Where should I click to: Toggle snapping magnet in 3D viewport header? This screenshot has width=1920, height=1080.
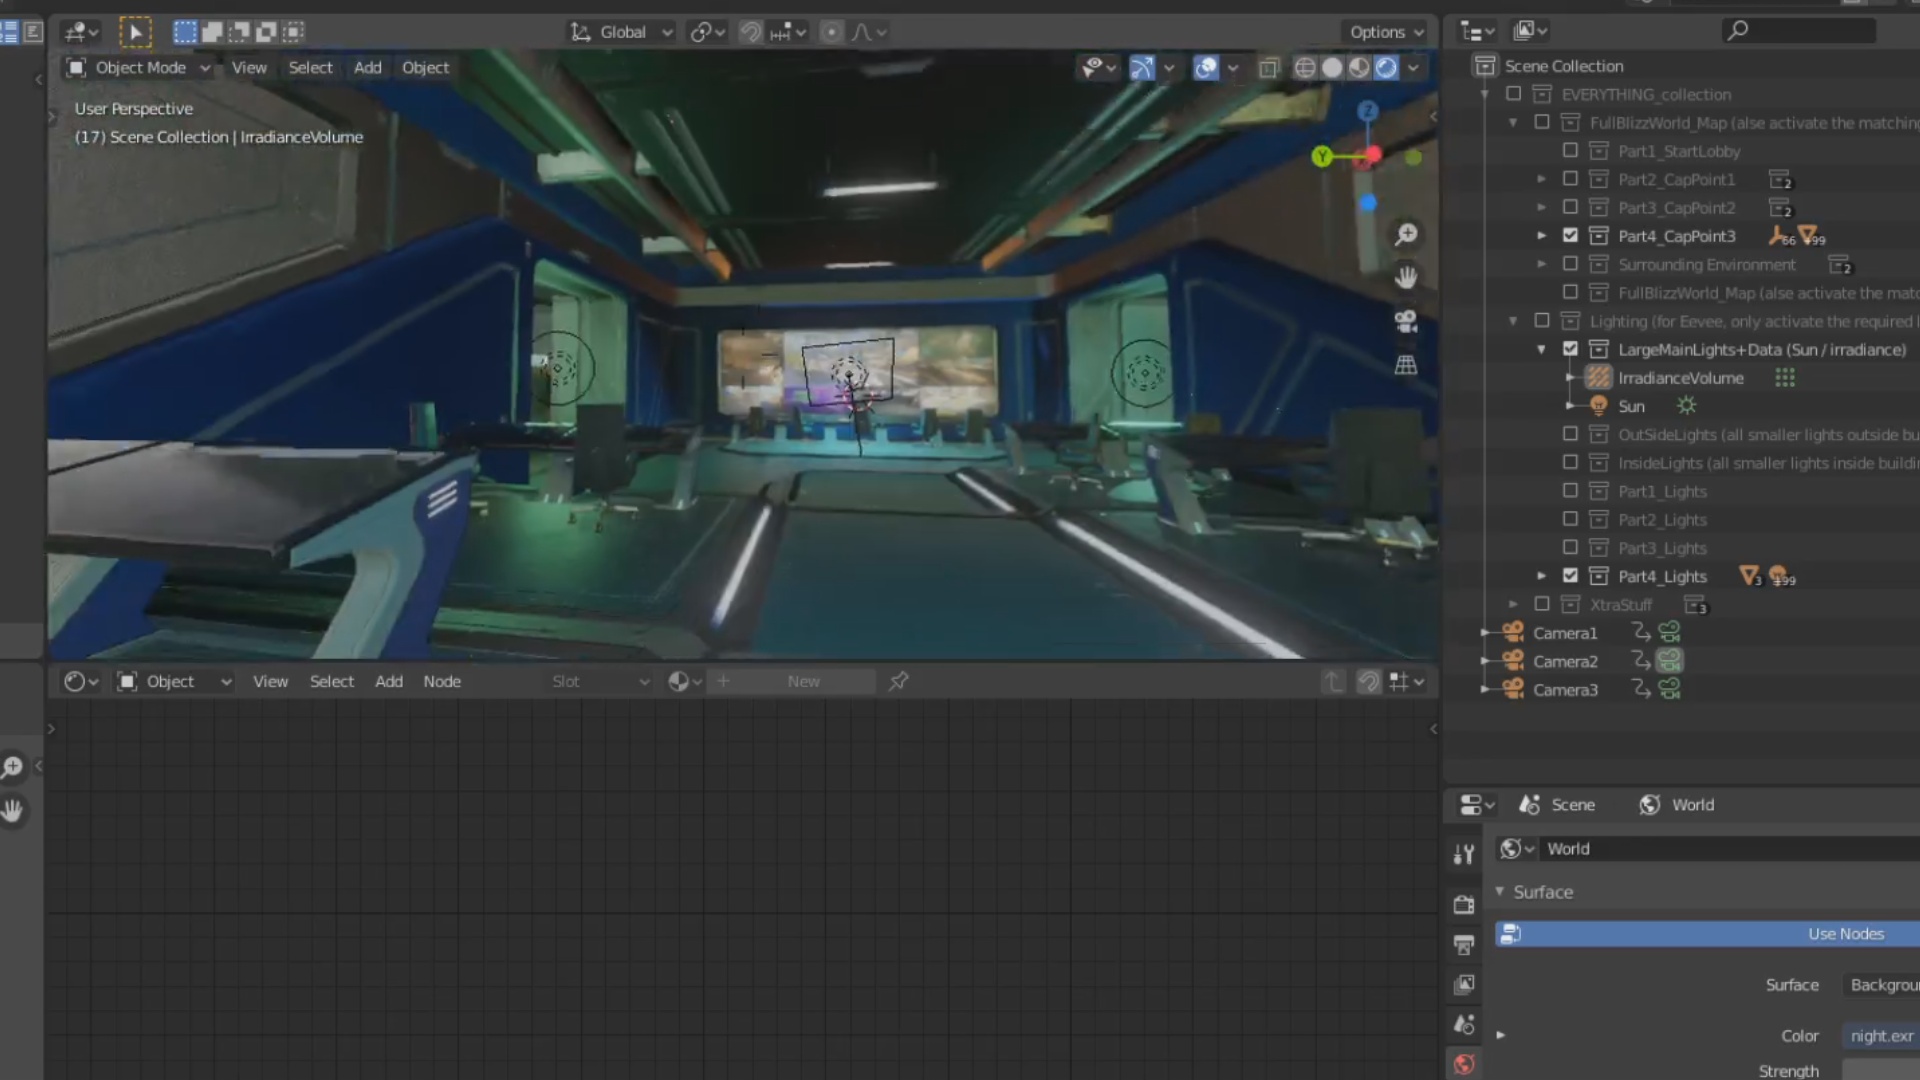pyautogui.click(x=750, y=32)
